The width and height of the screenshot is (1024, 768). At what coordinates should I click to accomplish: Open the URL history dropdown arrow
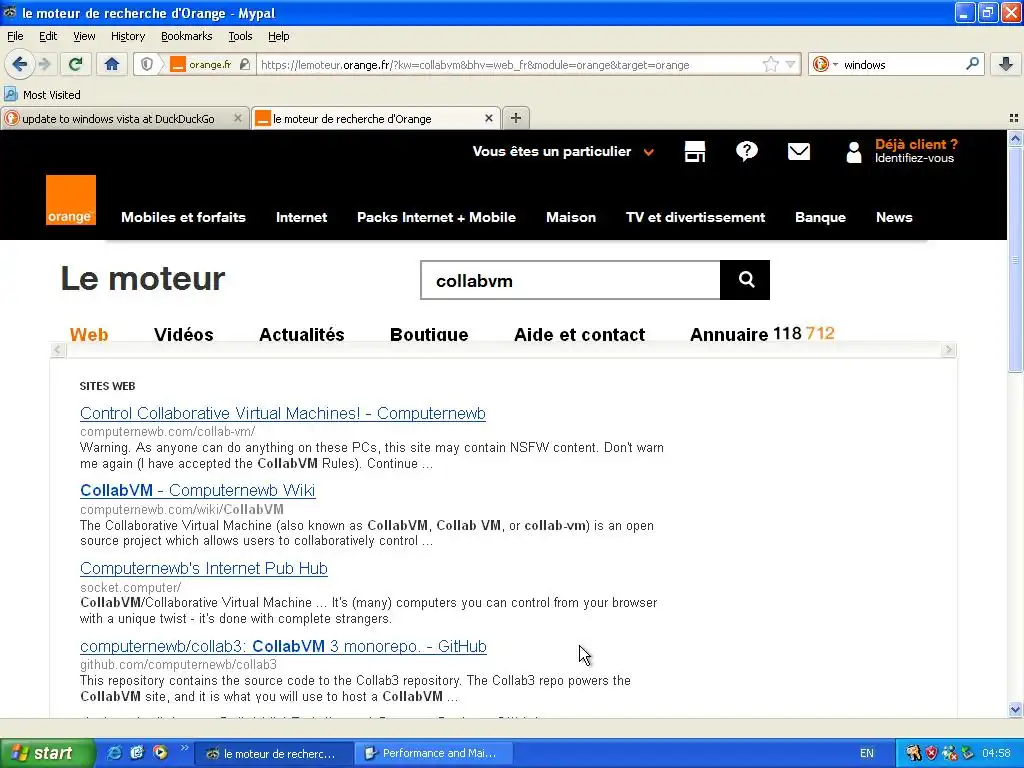[x=790, y=64]
